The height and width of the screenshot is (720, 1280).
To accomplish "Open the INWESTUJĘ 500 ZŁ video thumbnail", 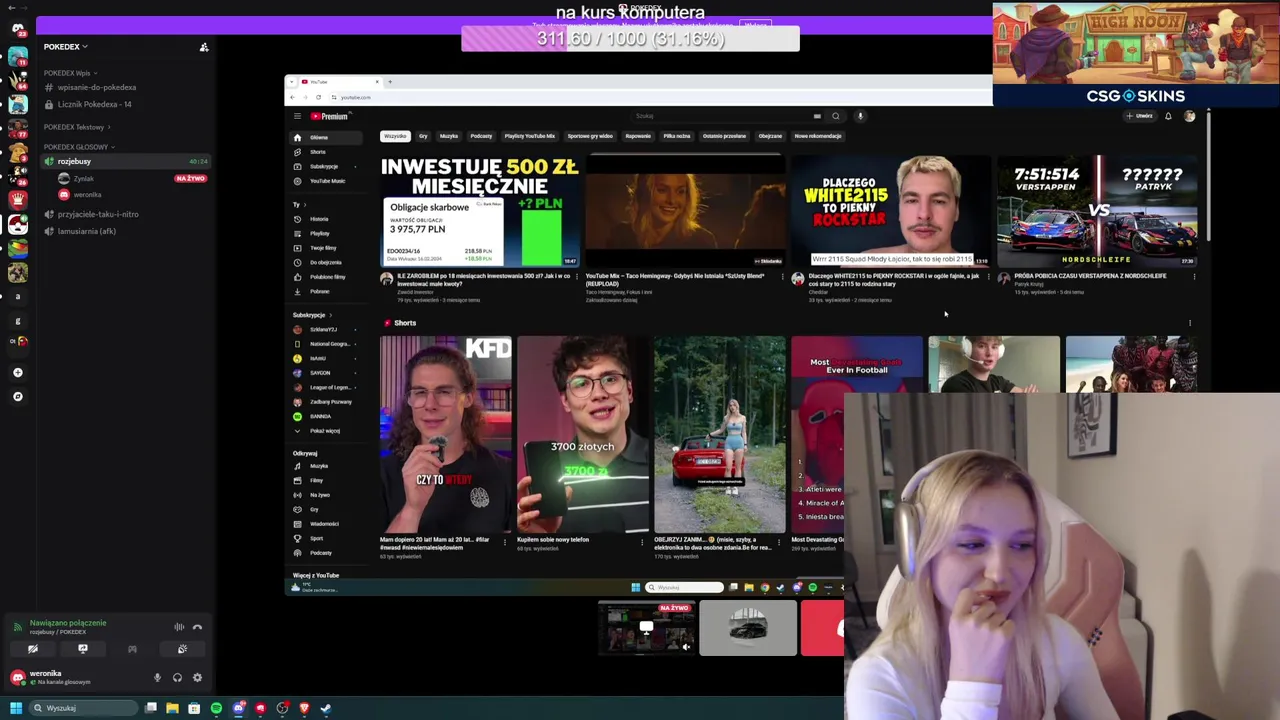I will coord(480,211).
